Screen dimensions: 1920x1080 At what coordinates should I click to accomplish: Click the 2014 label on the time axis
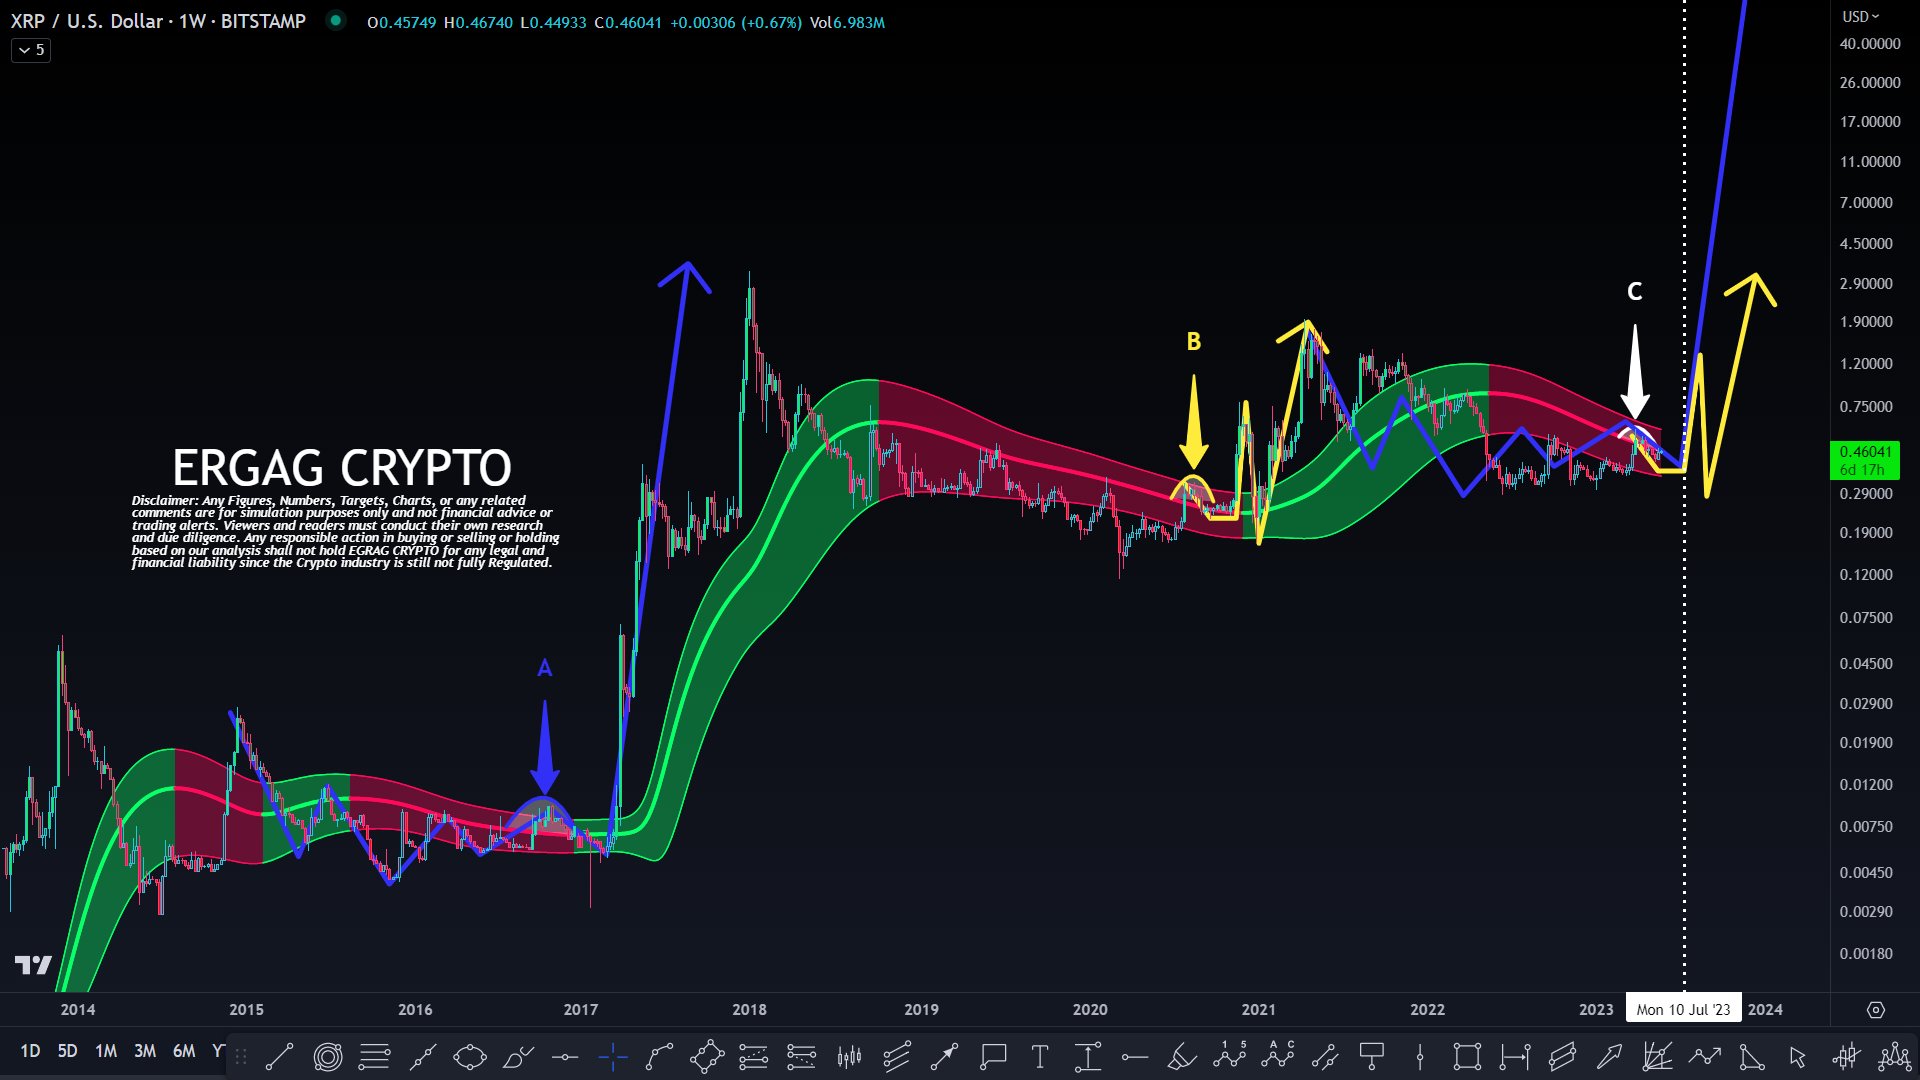point(78,1010)
